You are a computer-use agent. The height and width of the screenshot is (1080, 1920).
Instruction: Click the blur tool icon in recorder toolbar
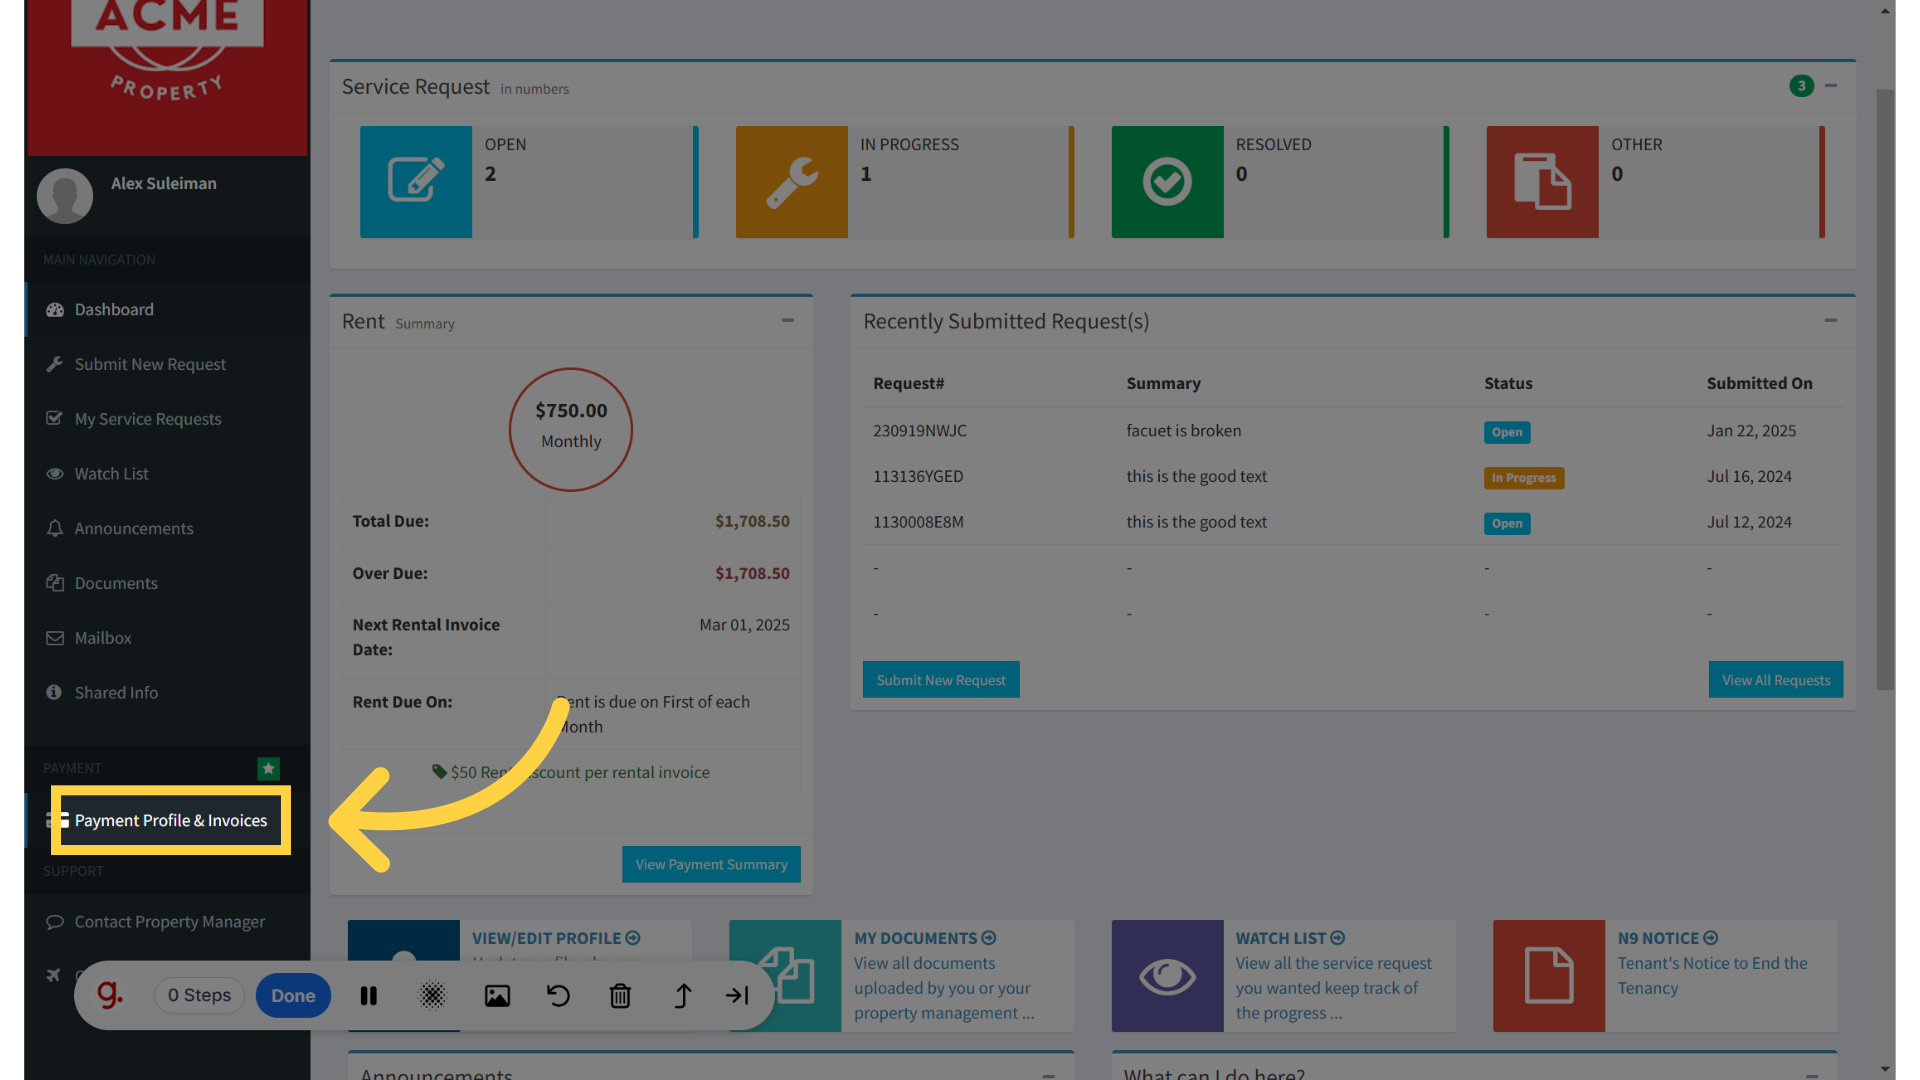click(432, 996)
